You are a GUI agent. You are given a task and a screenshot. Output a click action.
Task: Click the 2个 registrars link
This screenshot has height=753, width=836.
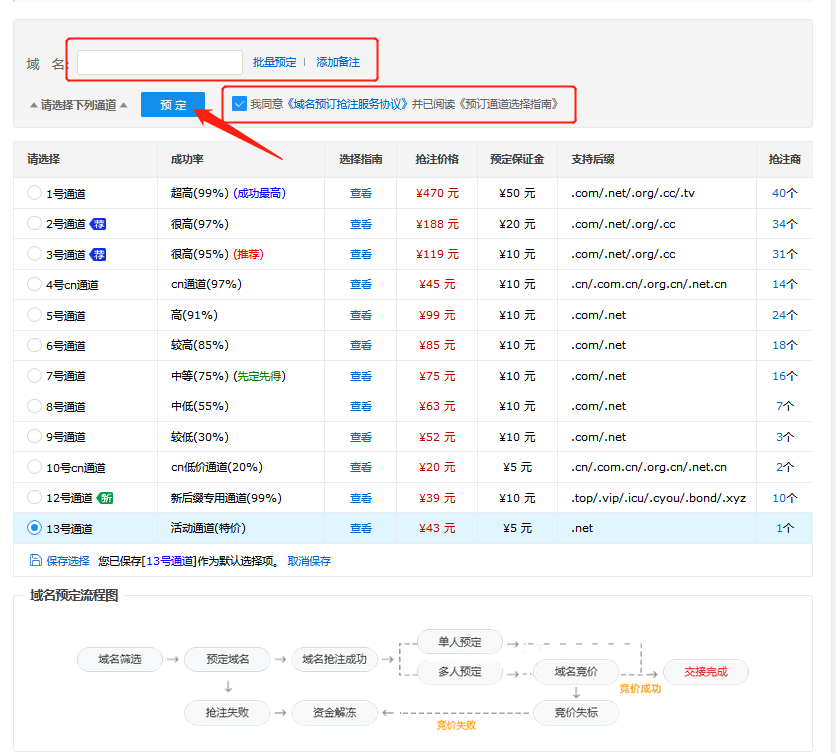coord(785,467)
